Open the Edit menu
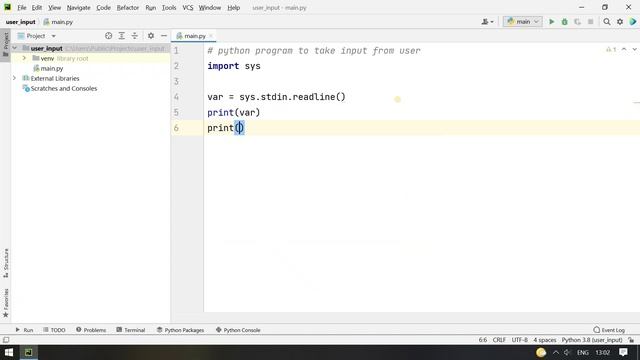This screenshot has width=640, height=360. [37, 7]
